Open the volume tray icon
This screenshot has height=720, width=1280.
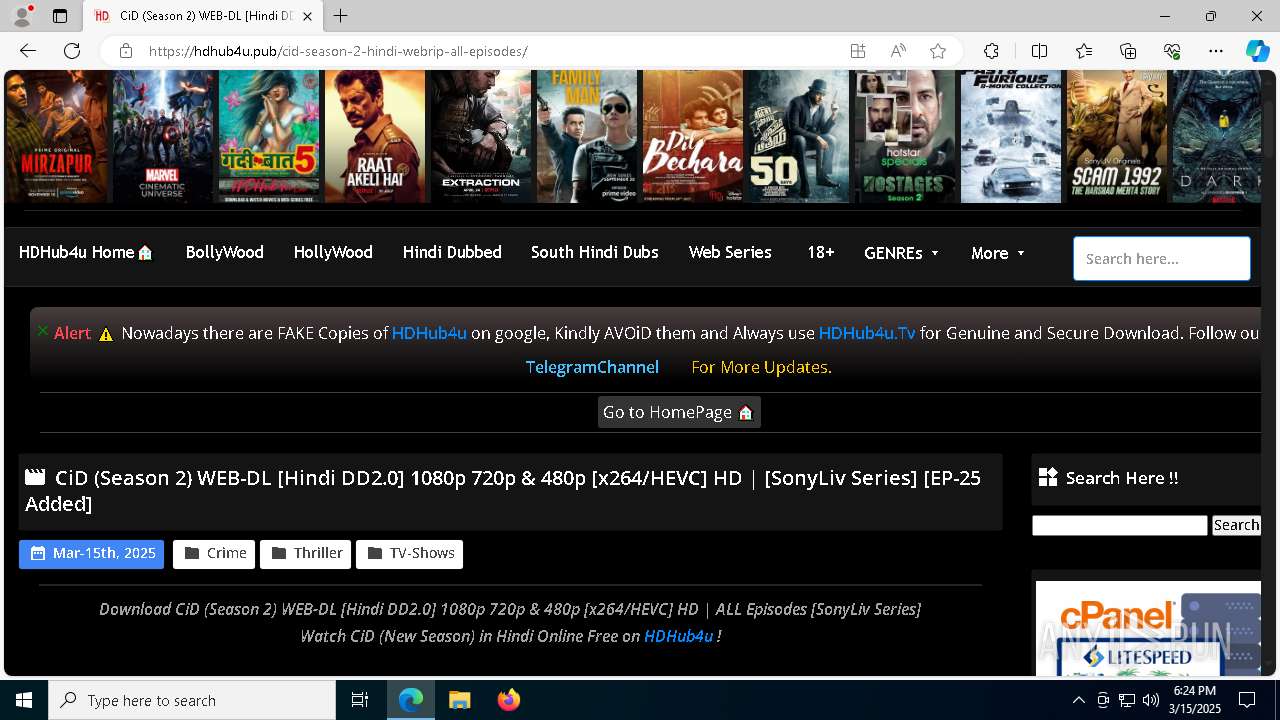tap(1150, 700)
